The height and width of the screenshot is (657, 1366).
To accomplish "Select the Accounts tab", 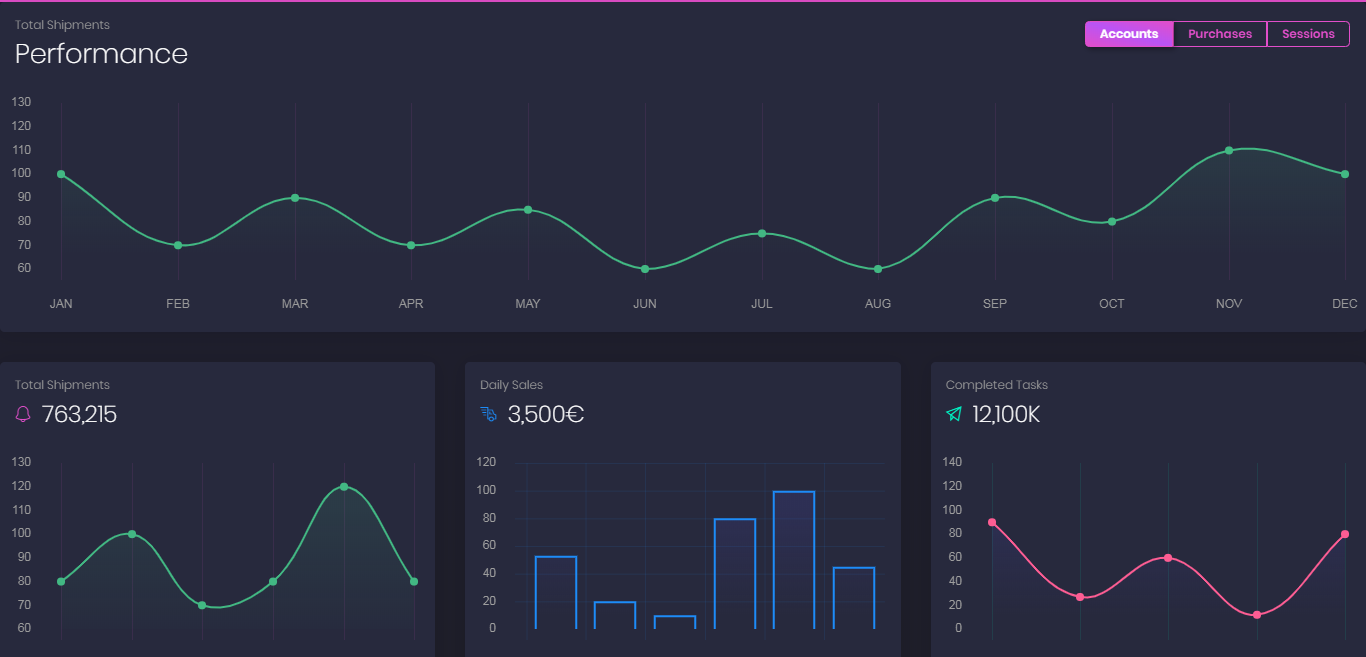I will click(1129, 34).
